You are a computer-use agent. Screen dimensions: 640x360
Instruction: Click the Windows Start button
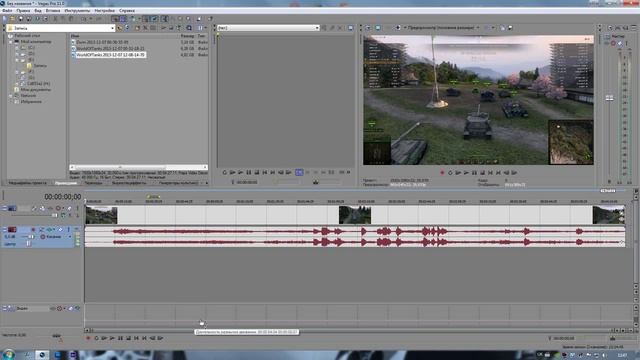pyautogui.click(x=8, y=355)
